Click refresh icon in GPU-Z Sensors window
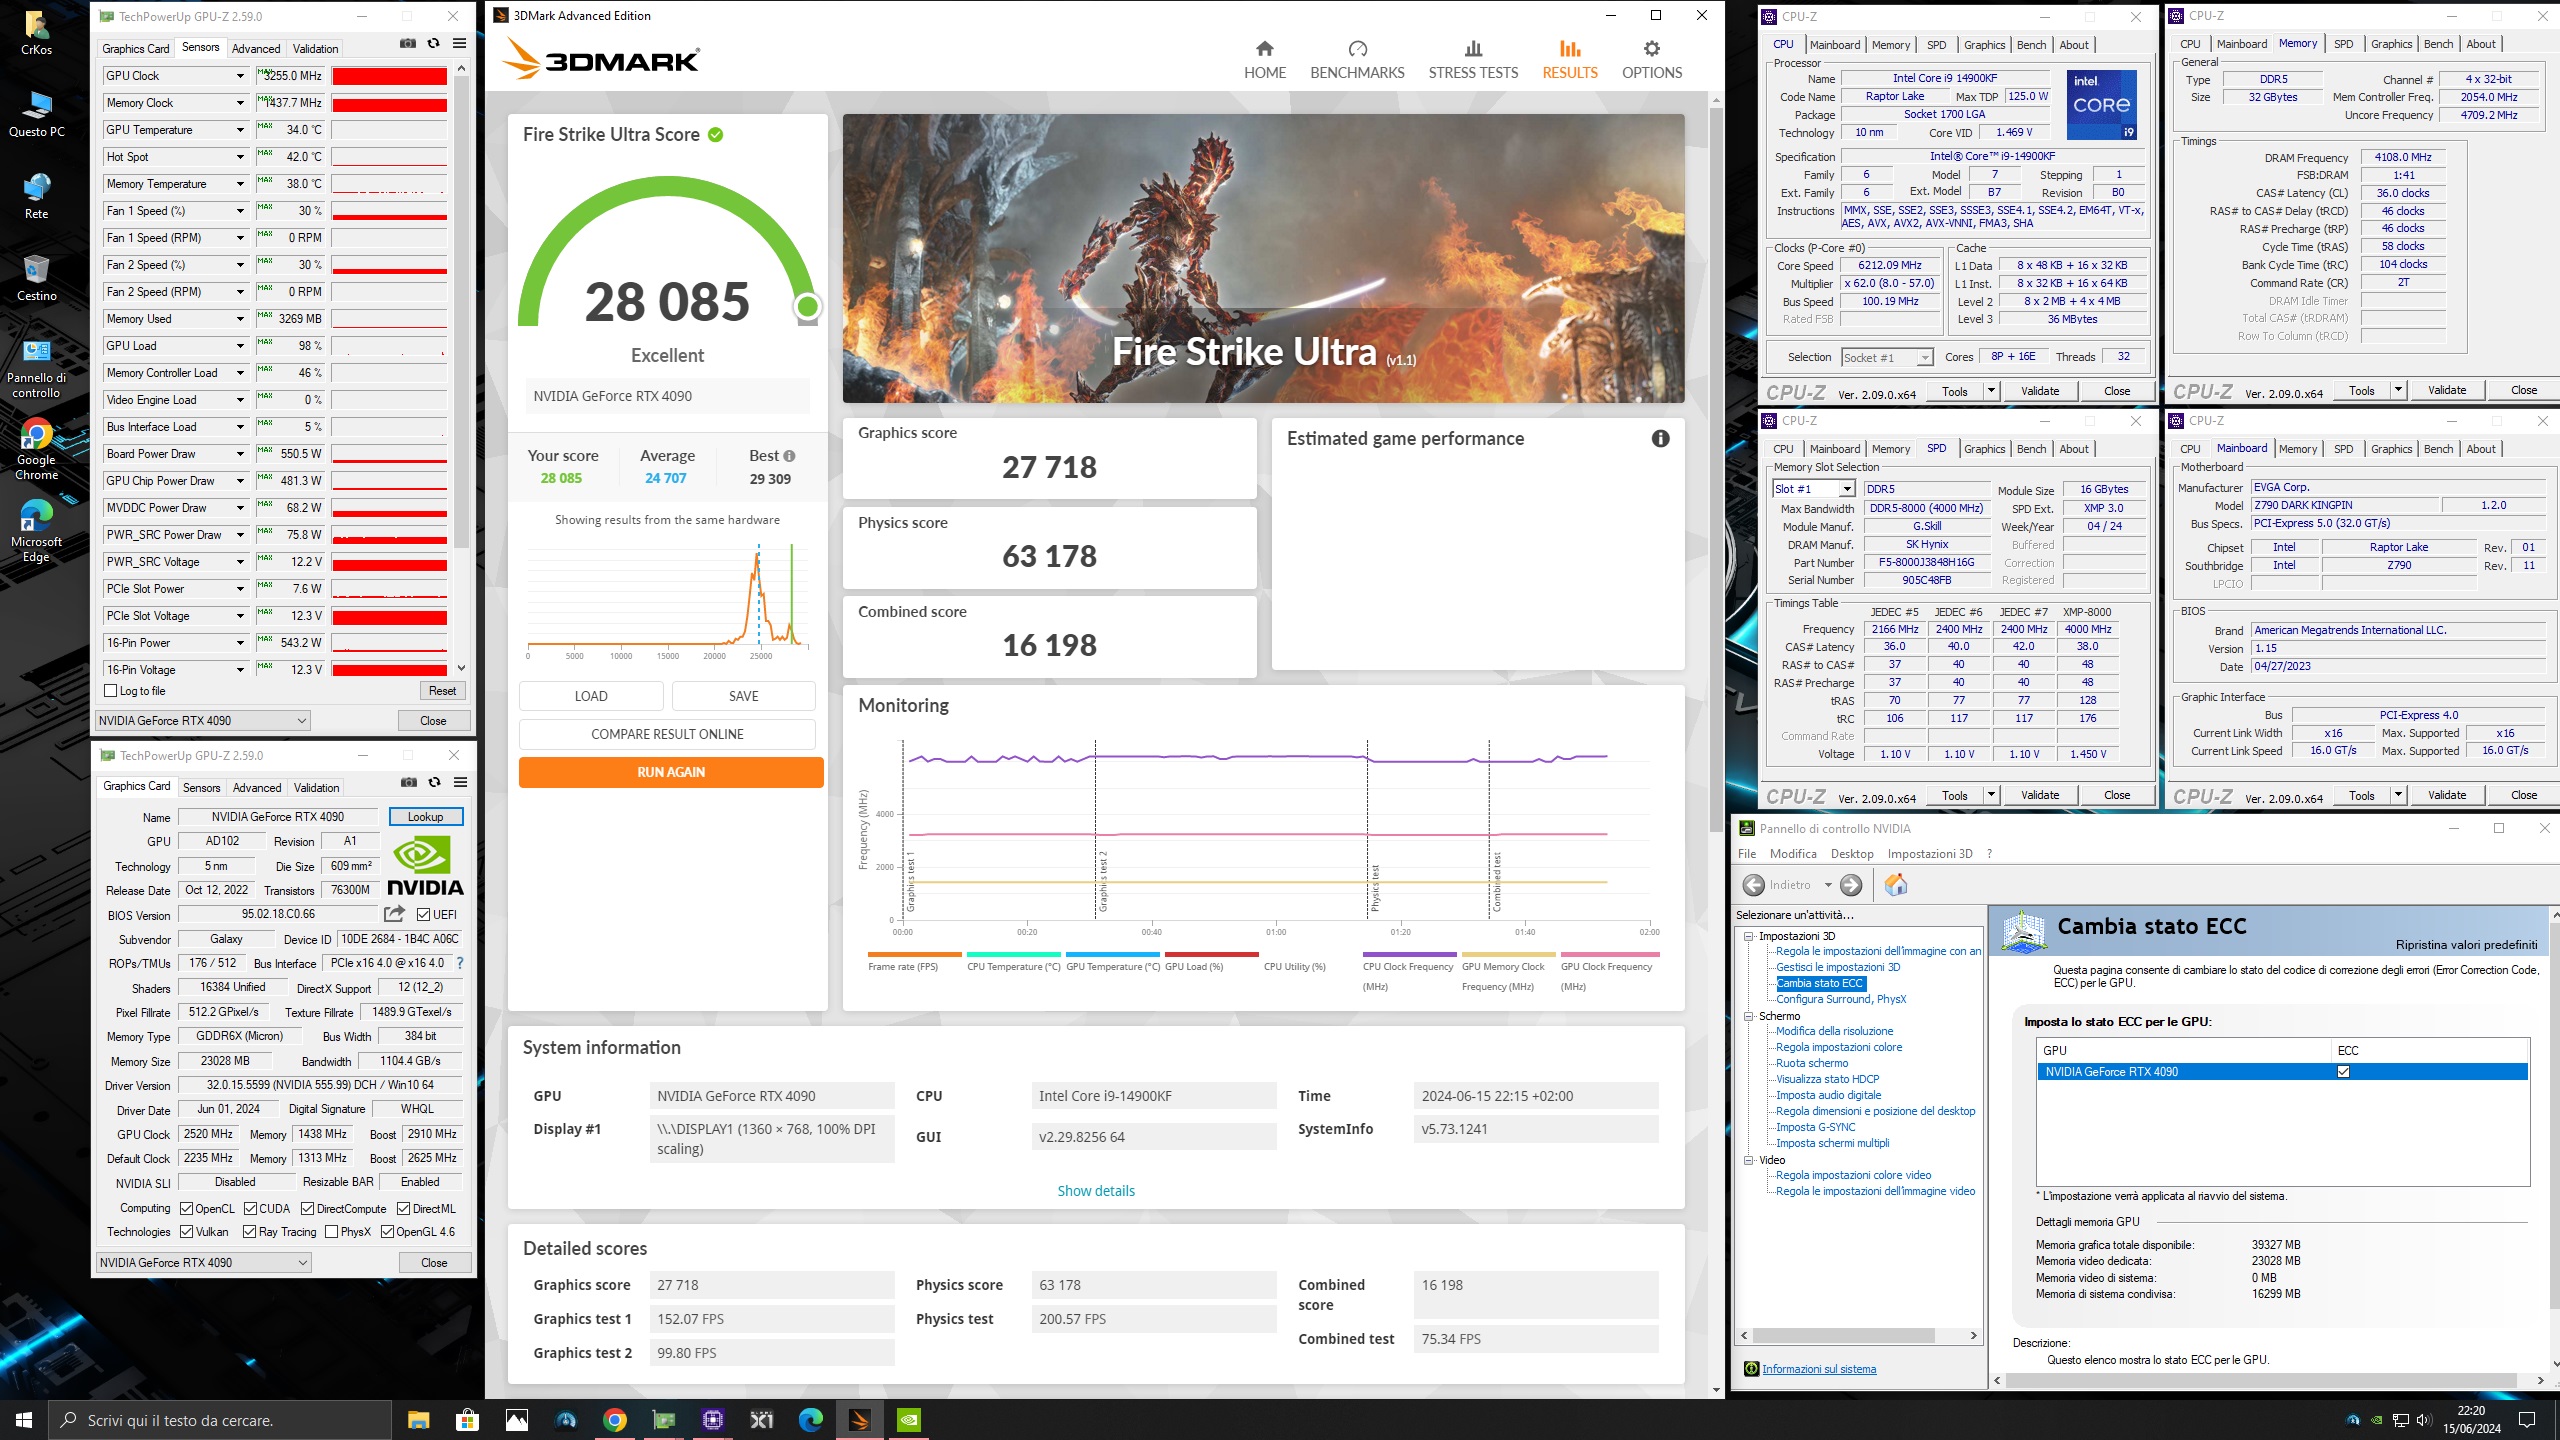 tap(433, 44)
